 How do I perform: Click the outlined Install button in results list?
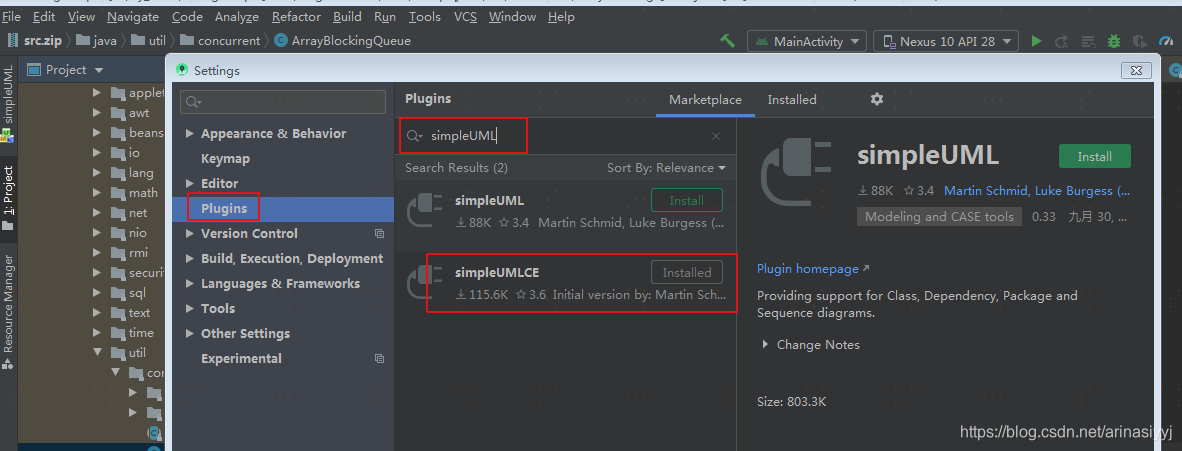pos(687,201)
